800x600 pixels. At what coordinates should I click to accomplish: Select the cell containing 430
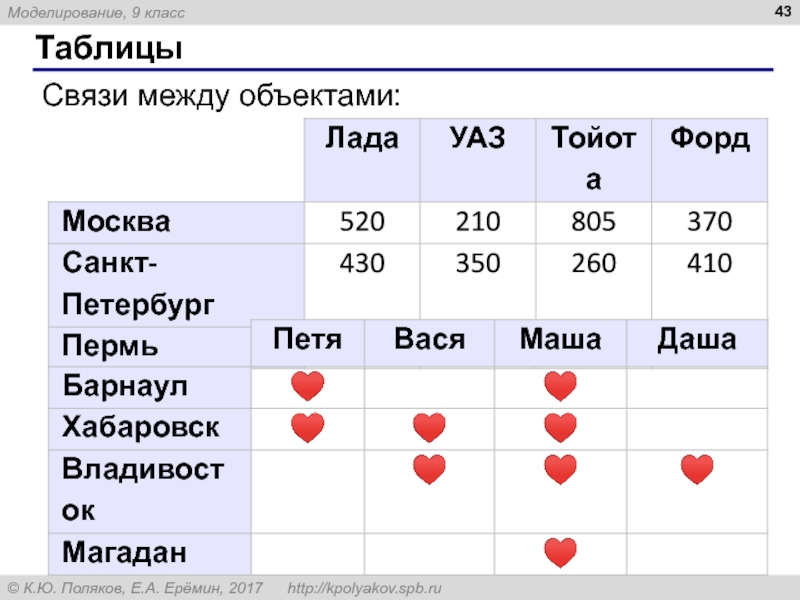click(360, 264)
